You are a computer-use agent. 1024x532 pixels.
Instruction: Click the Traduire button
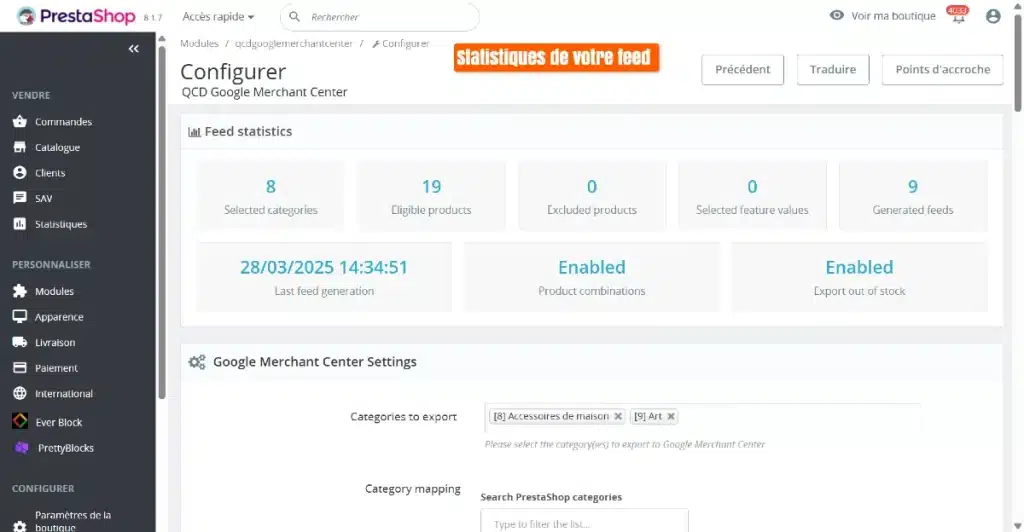(x=833, y=69)
